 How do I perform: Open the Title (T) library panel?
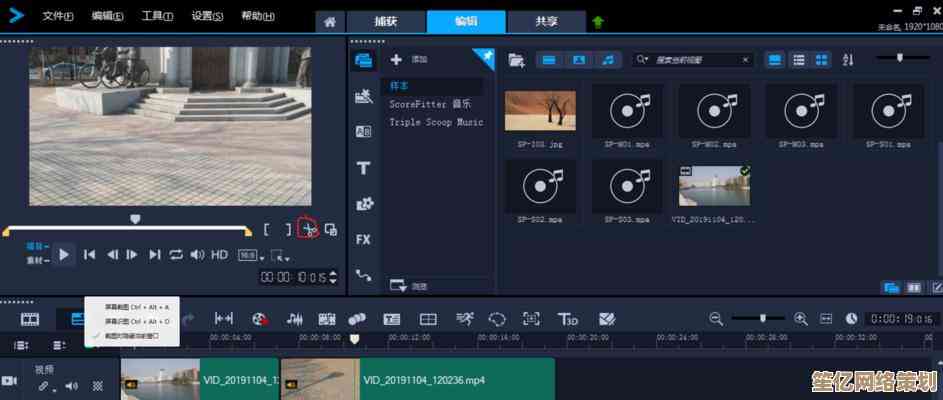coord(363,168)
